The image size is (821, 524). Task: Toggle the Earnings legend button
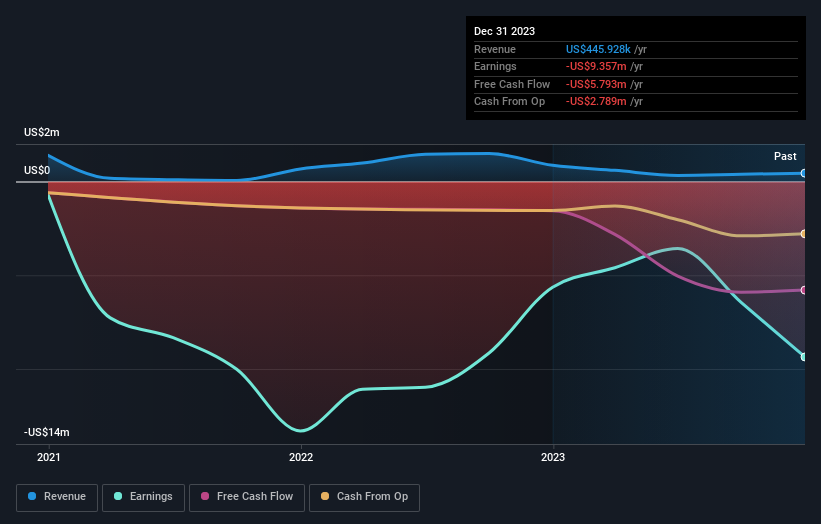[x=143, y=497]
